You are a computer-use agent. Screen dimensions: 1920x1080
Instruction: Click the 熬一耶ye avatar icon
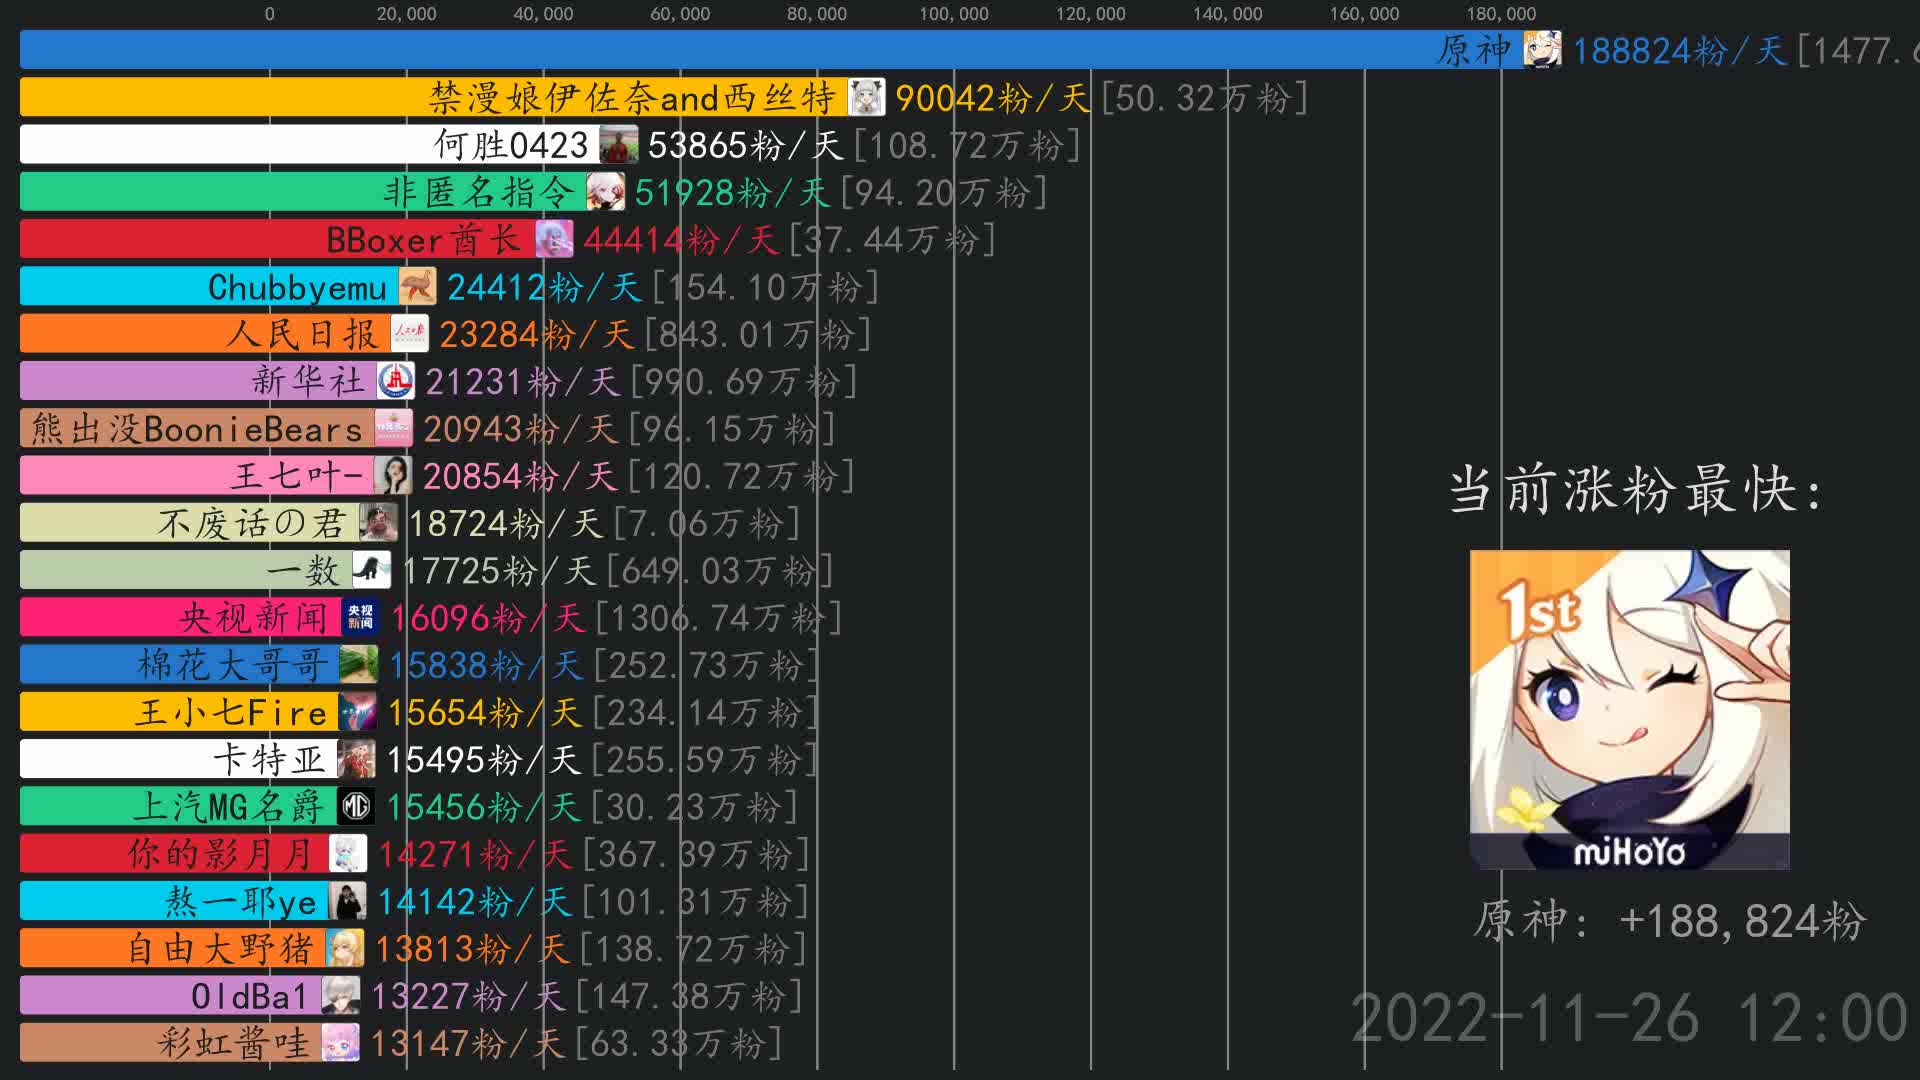tap(348, 901)
